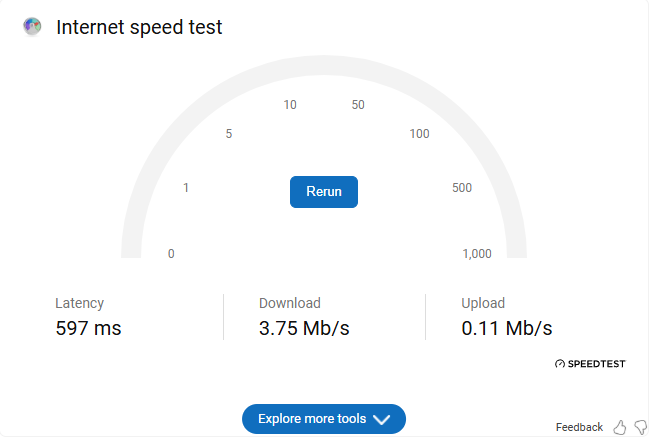Click the 50 label on the gauge
Viewport: 661px width, 445px height.
[x=358, y=105]
